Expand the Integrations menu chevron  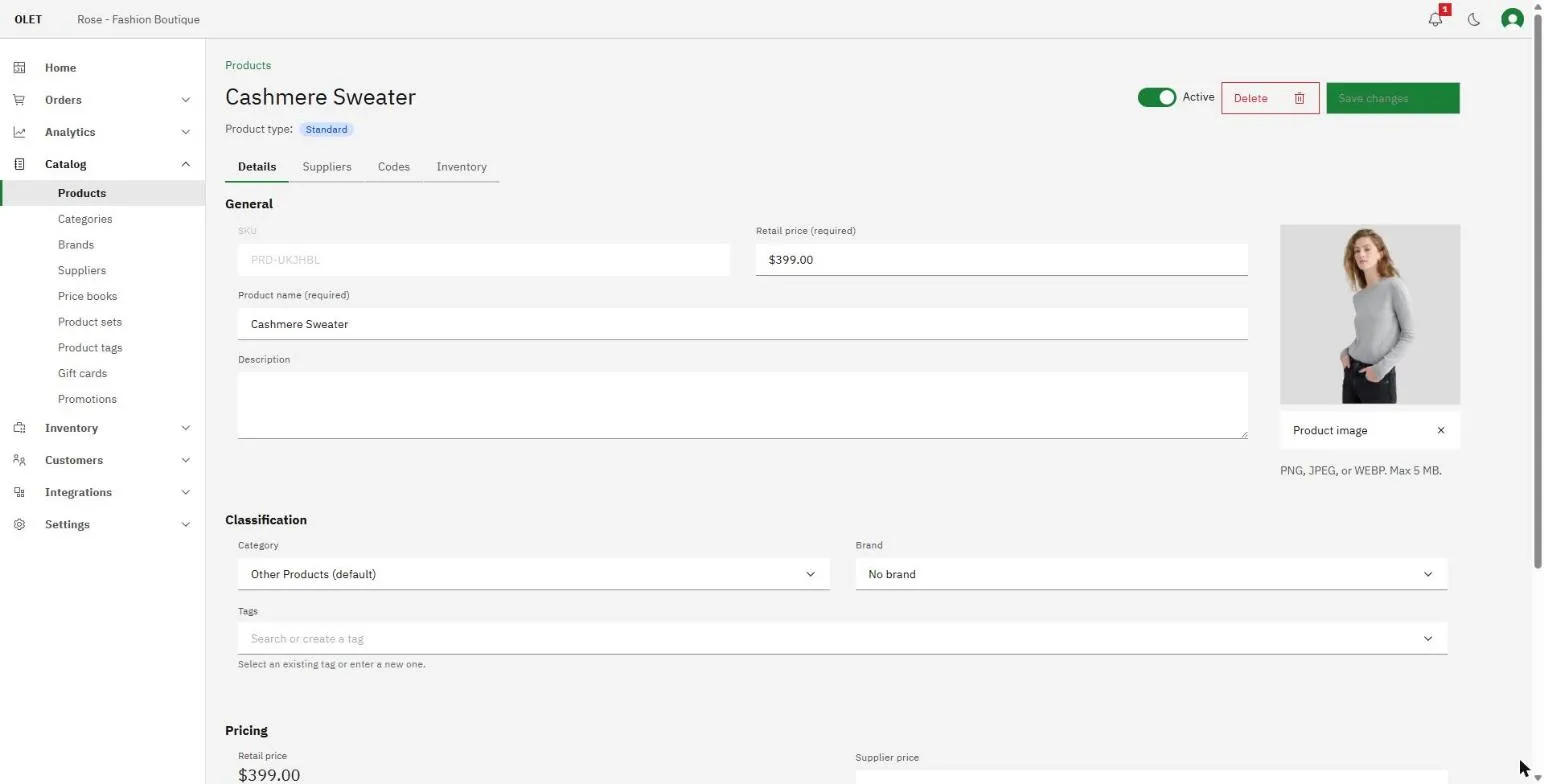tap(185, 492)
